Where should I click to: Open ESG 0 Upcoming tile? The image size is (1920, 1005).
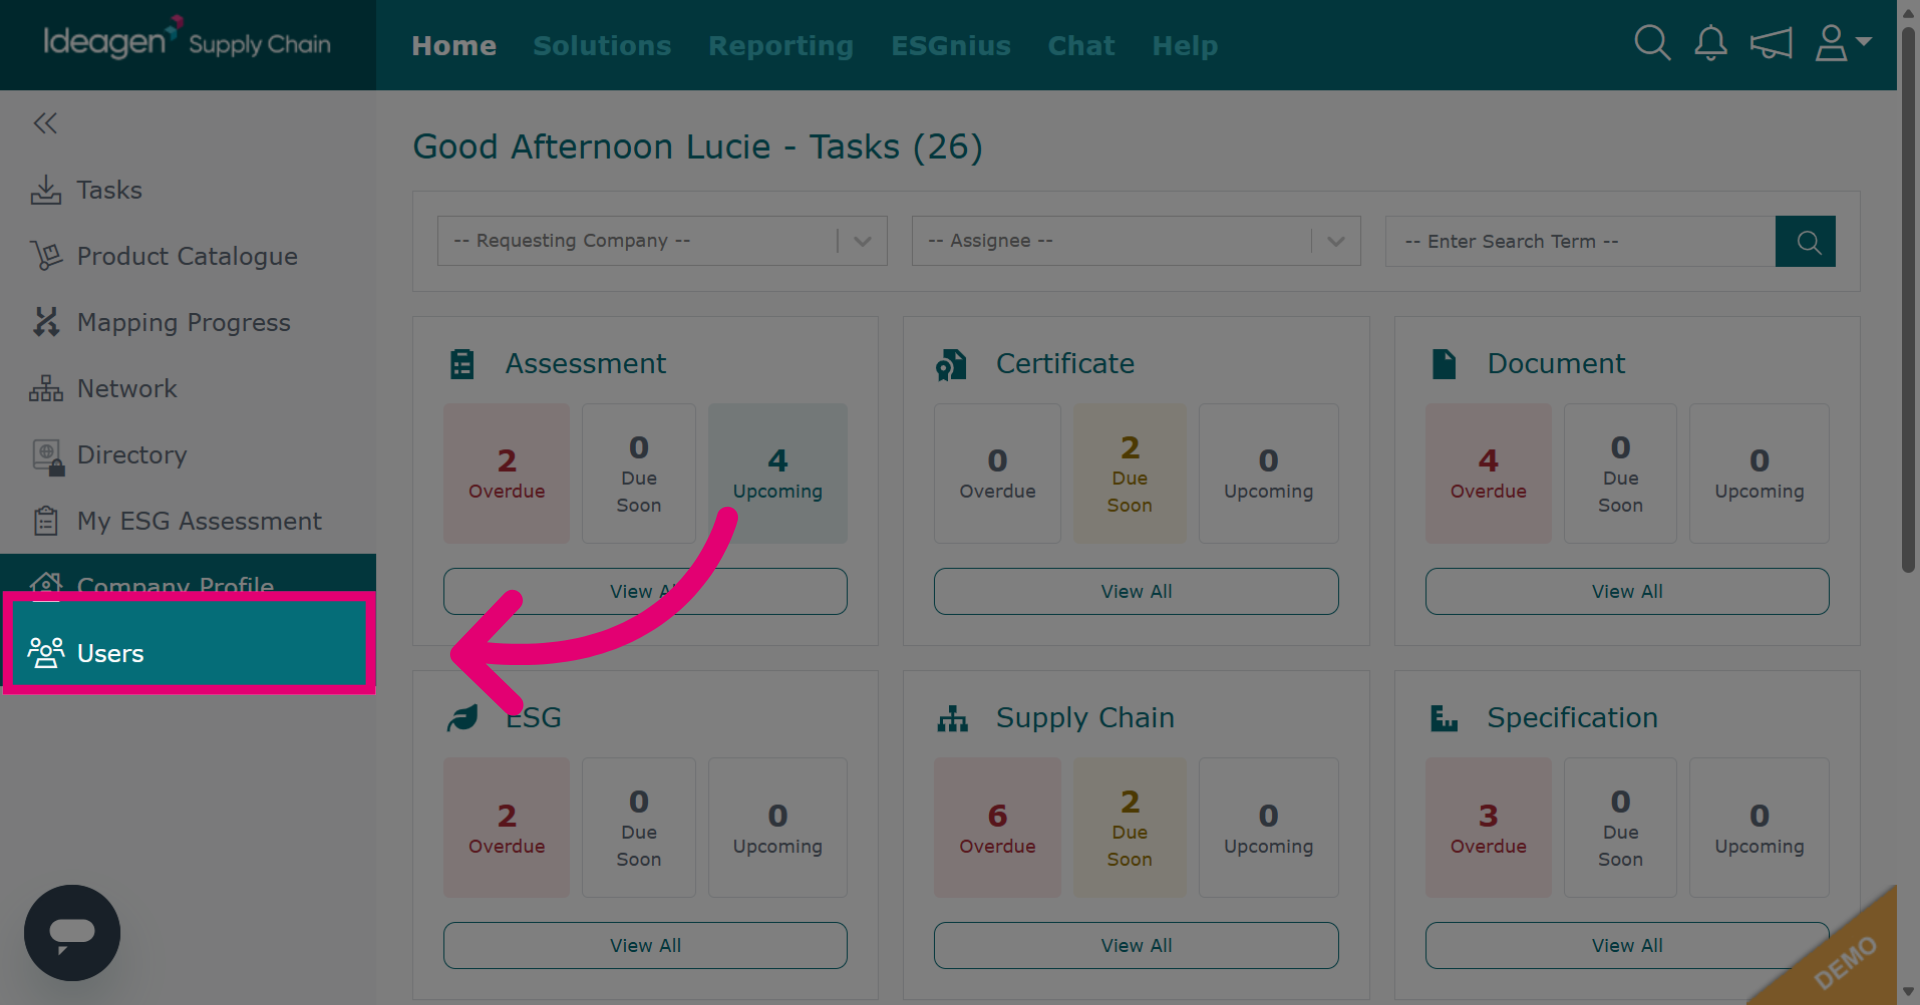tap(777, 828)
